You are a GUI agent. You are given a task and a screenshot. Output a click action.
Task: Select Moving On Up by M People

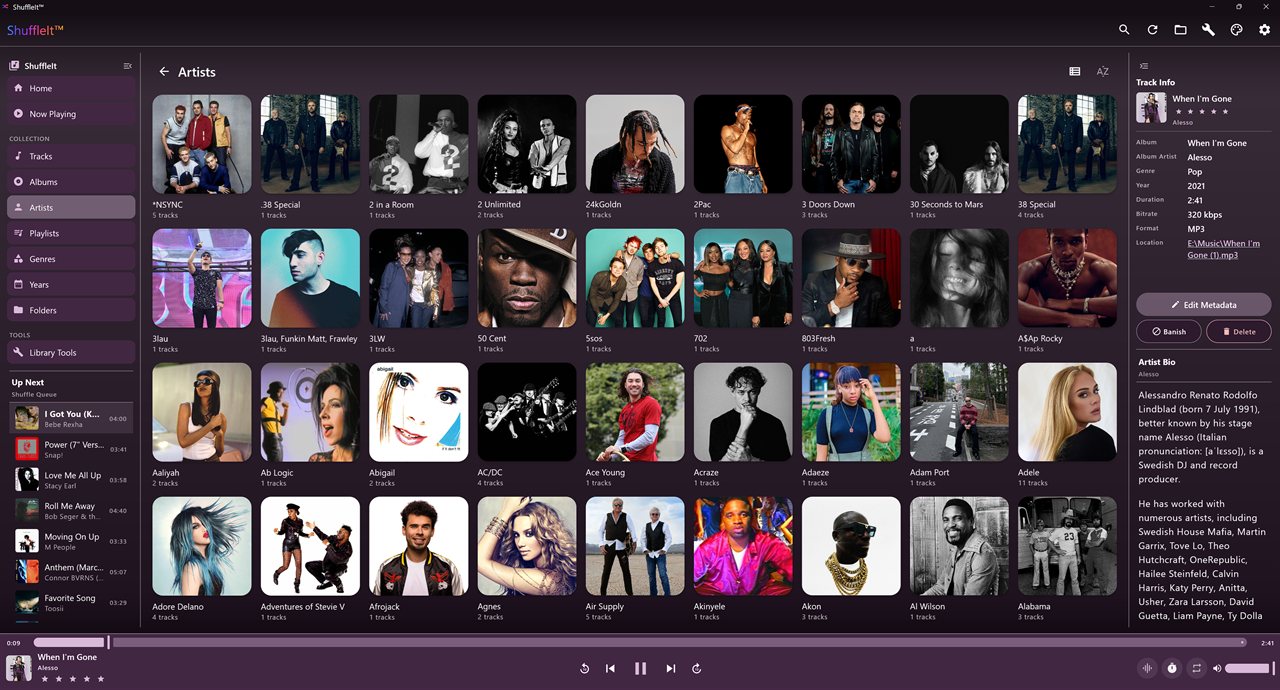pos(70,541)
